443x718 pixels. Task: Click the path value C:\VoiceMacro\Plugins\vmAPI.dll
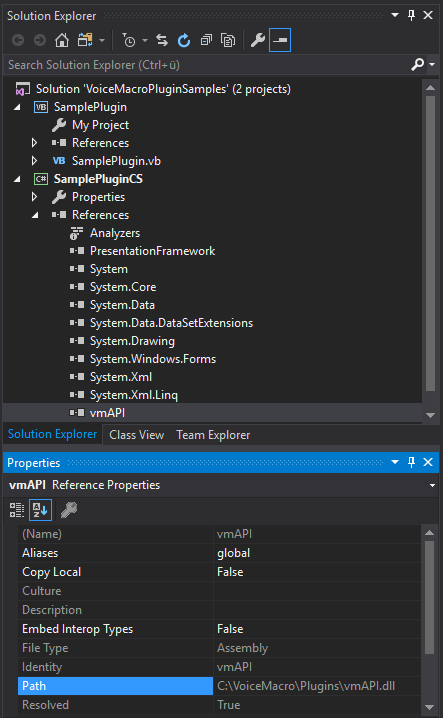[306, 686]
